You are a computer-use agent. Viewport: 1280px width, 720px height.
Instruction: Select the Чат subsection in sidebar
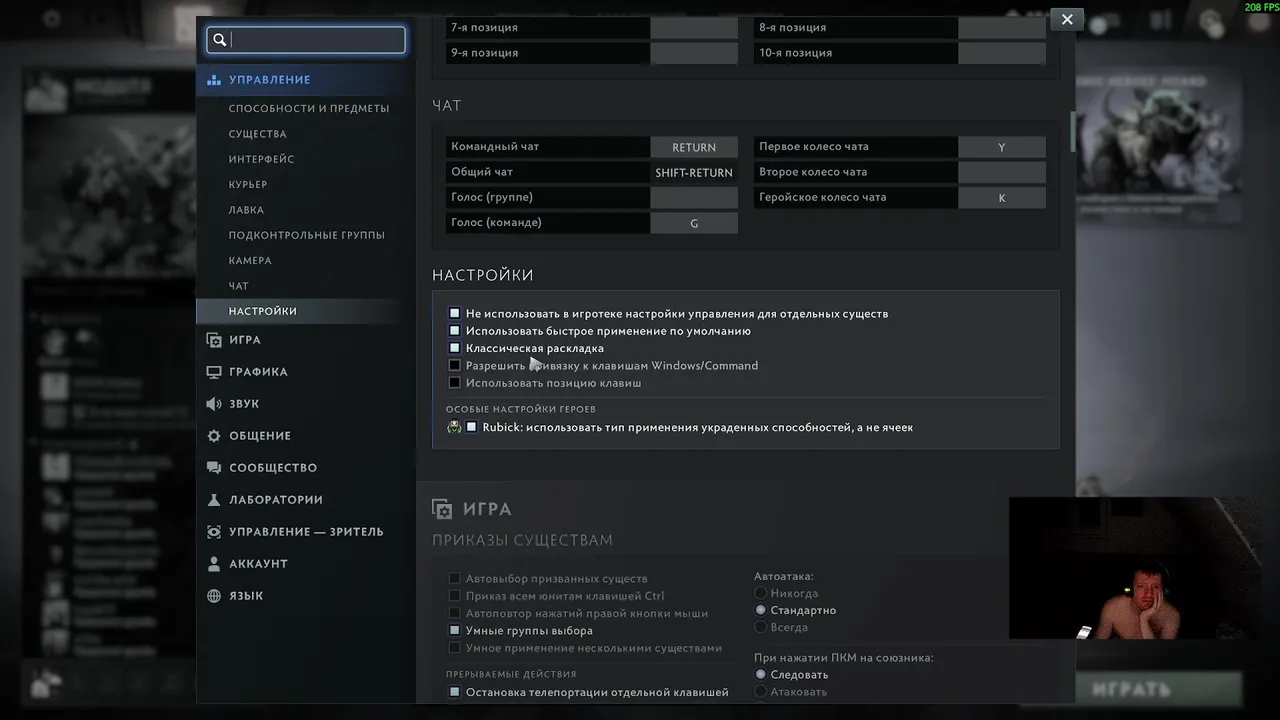click(239, 286)
